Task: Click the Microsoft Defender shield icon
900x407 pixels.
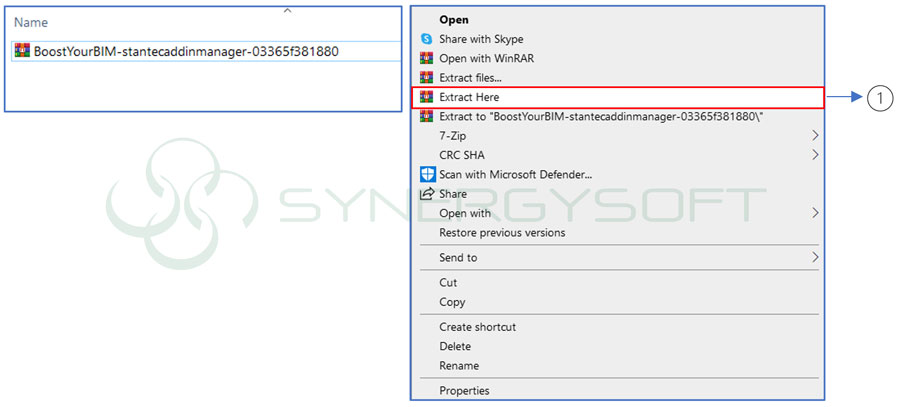Action: point(428,174)
